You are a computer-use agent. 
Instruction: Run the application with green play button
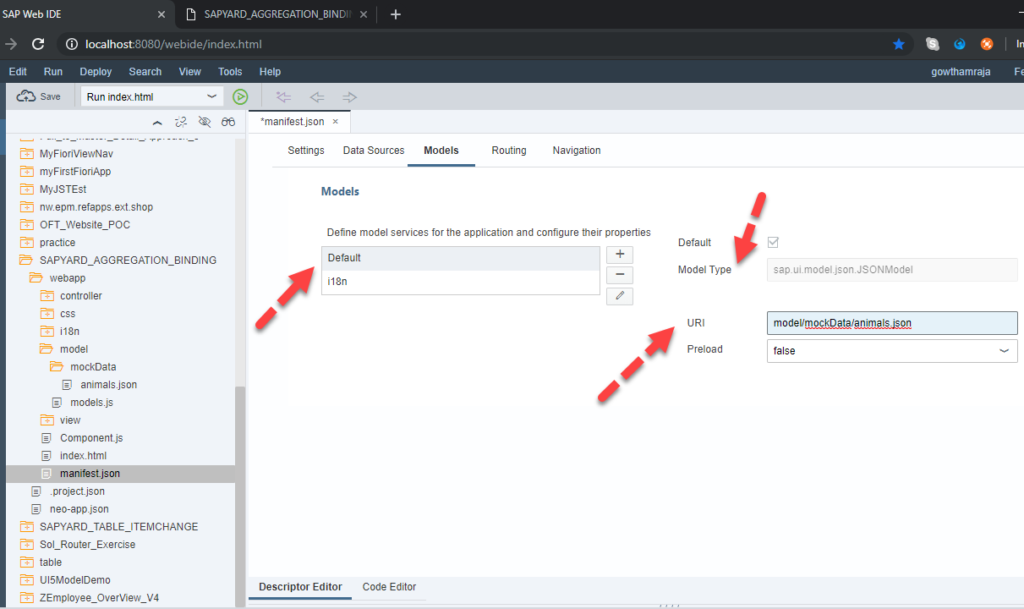click(240, 97)
